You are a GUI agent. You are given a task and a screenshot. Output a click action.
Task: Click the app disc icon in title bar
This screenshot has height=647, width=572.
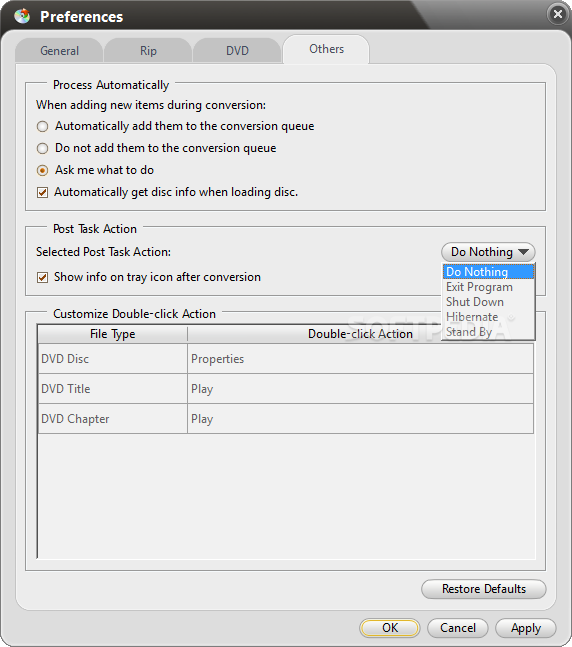tap(22, 16)
